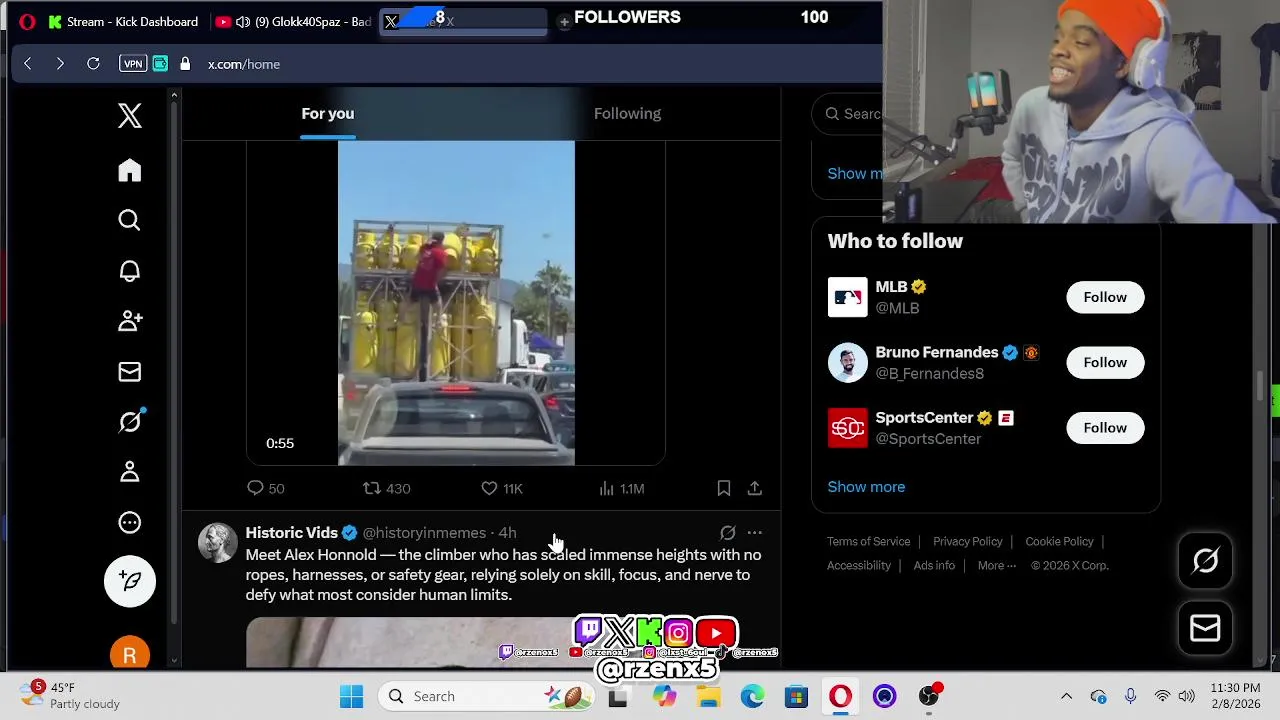
Task: Reply to the video post with 50 replies
Action: 266,488
